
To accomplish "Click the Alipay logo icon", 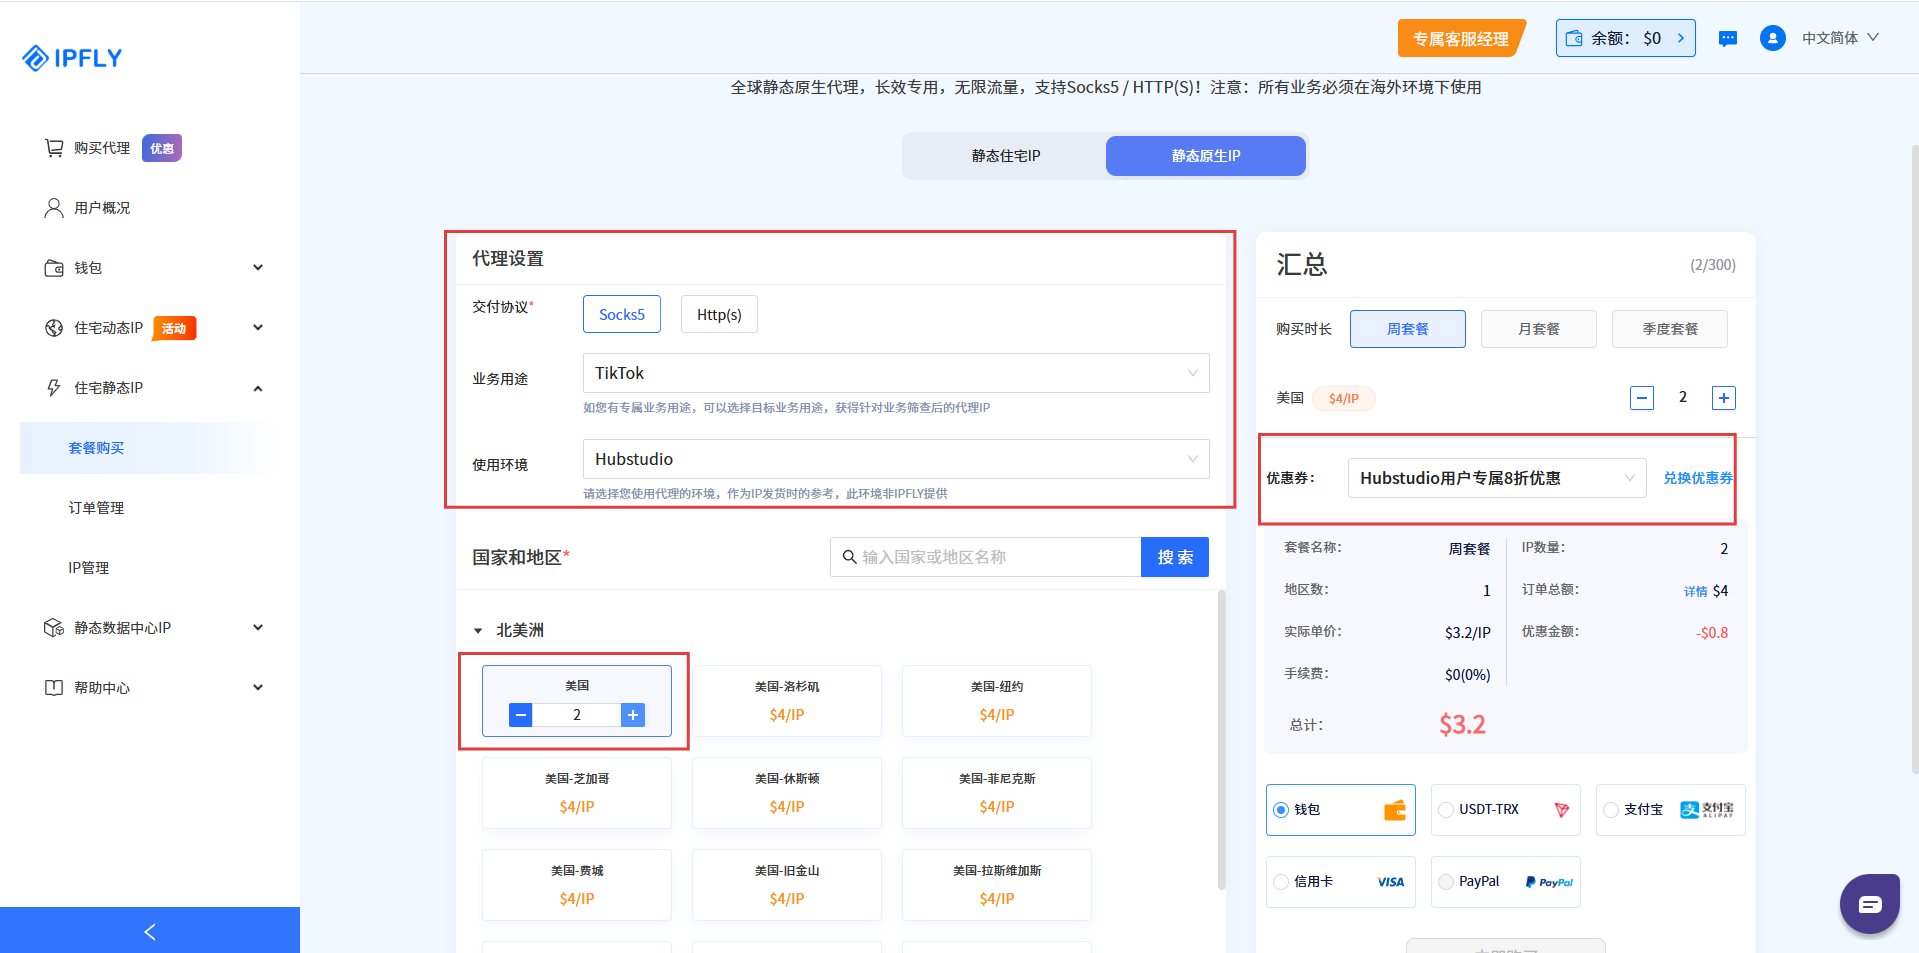I will (x=1707, y=810).
